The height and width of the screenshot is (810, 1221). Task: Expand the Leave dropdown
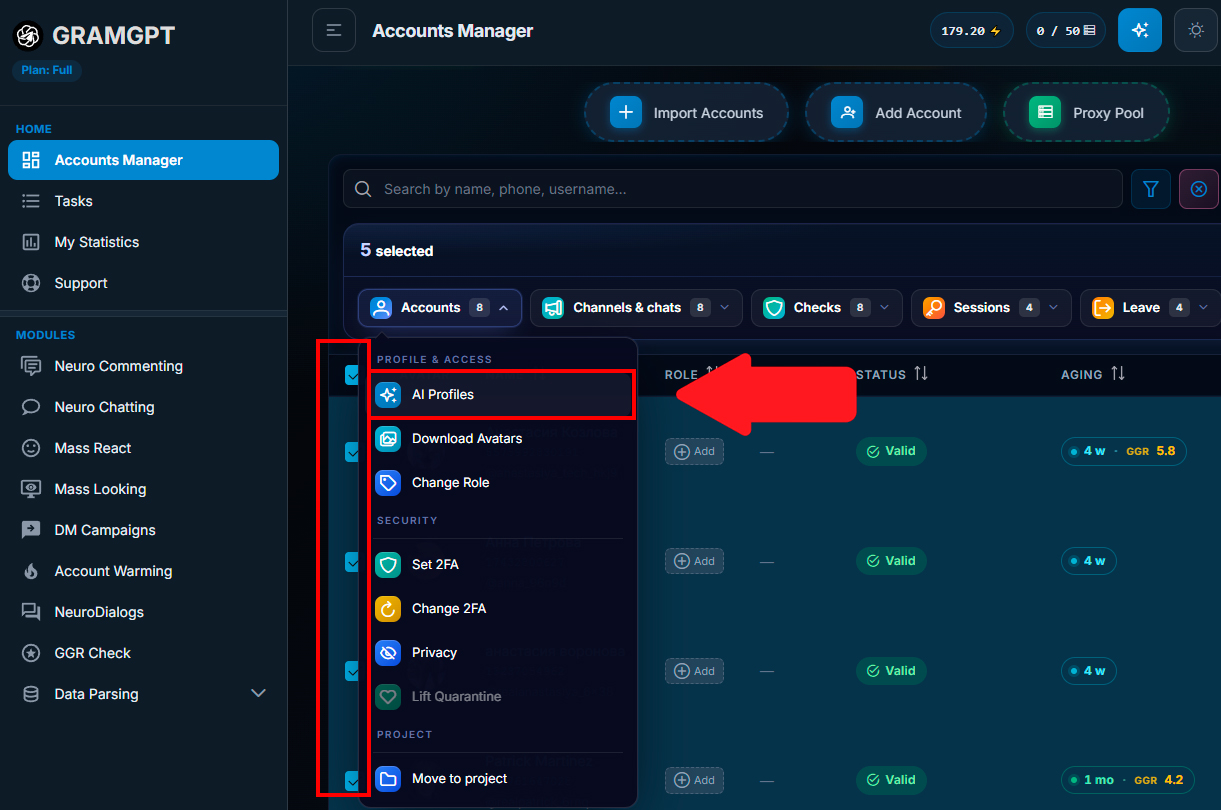[1150, 308]
